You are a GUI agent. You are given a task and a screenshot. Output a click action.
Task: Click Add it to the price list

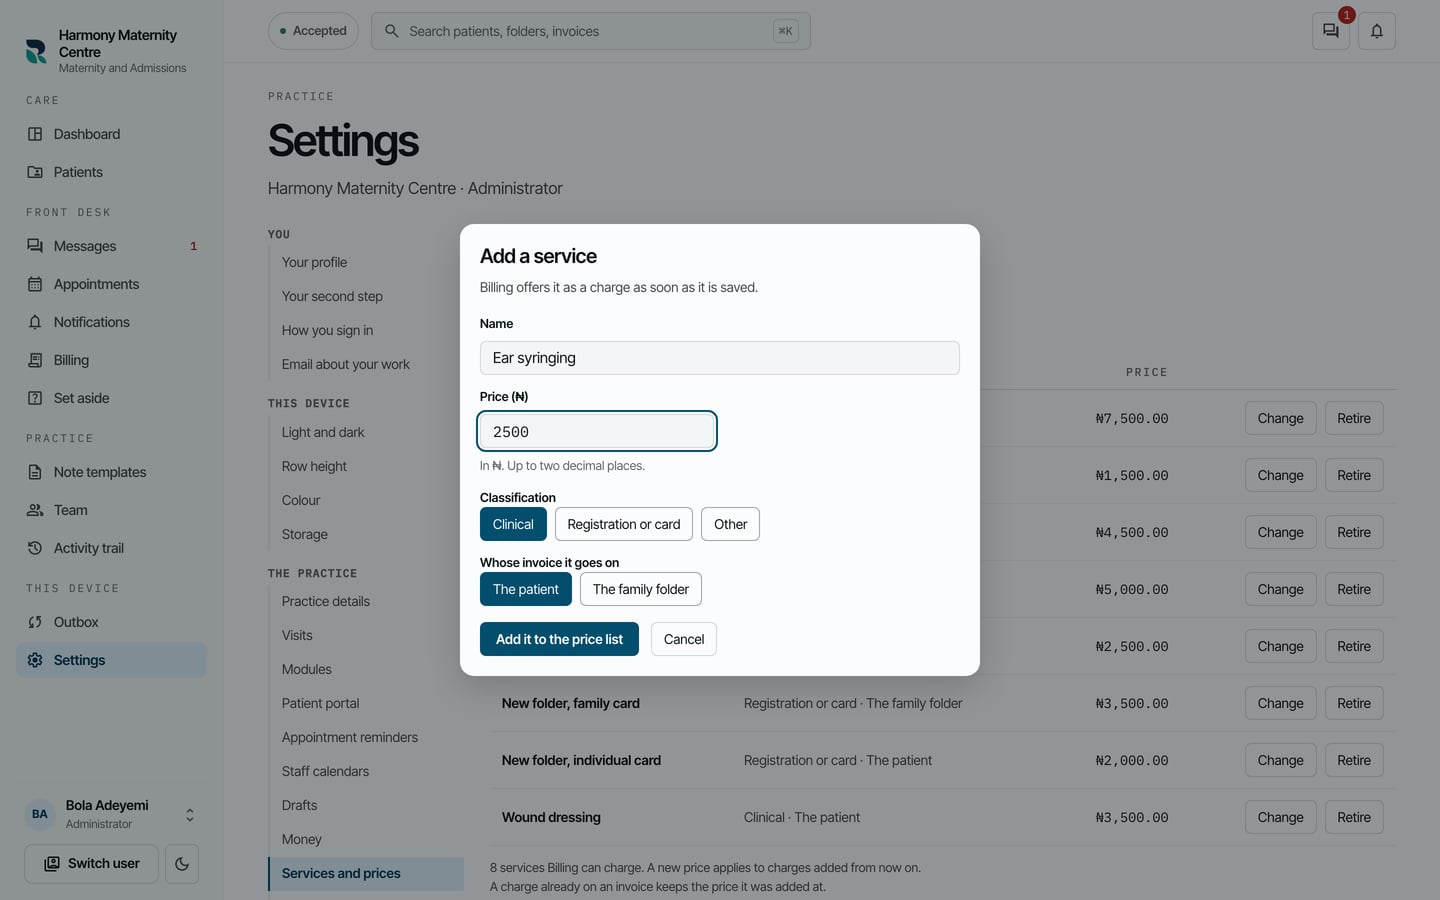click(x=559, y=639)
